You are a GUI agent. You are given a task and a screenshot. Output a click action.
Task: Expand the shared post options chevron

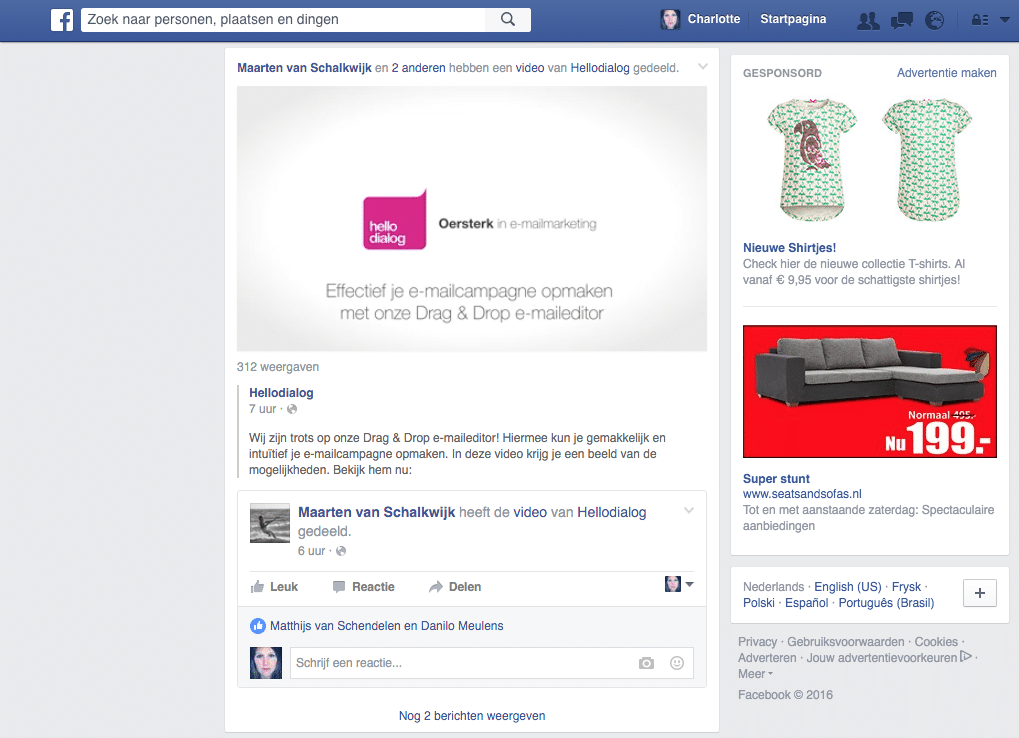tap(689, 510)
